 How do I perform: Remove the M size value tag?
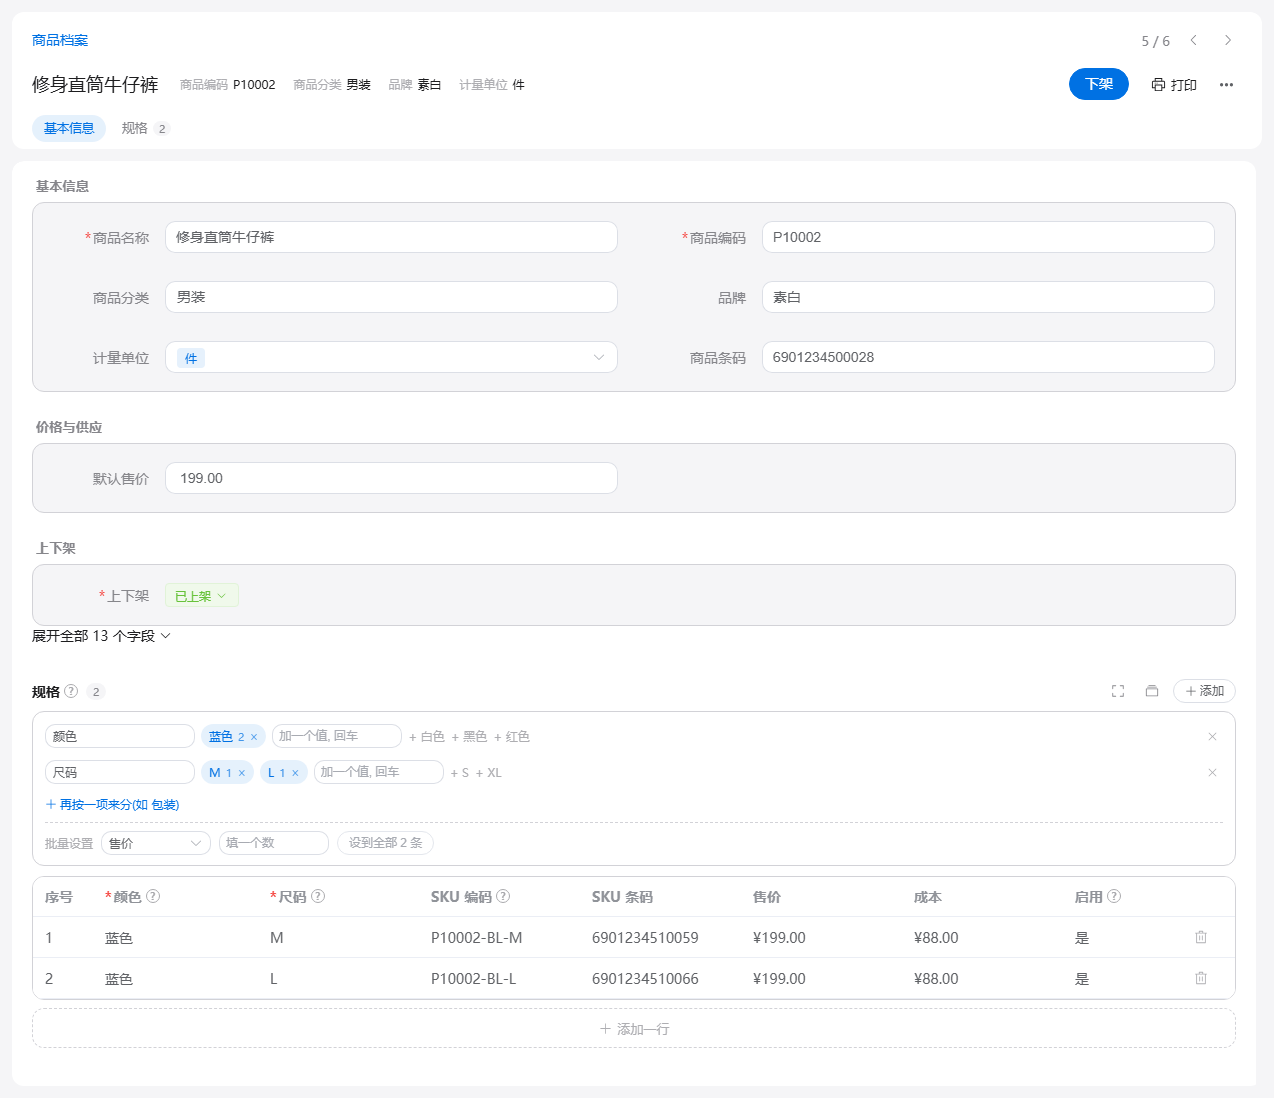tap(242, 773)
